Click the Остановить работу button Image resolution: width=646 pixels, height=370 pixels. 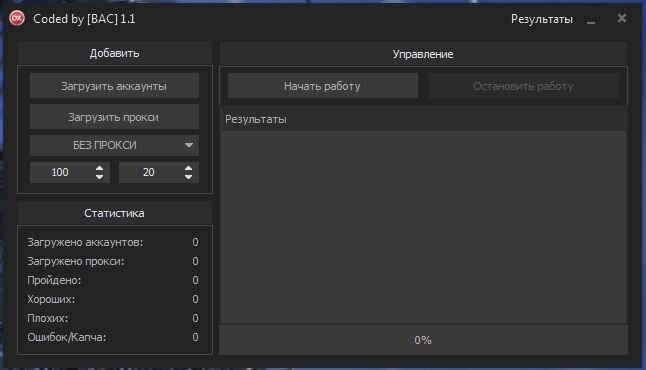(x=523, y=86)
